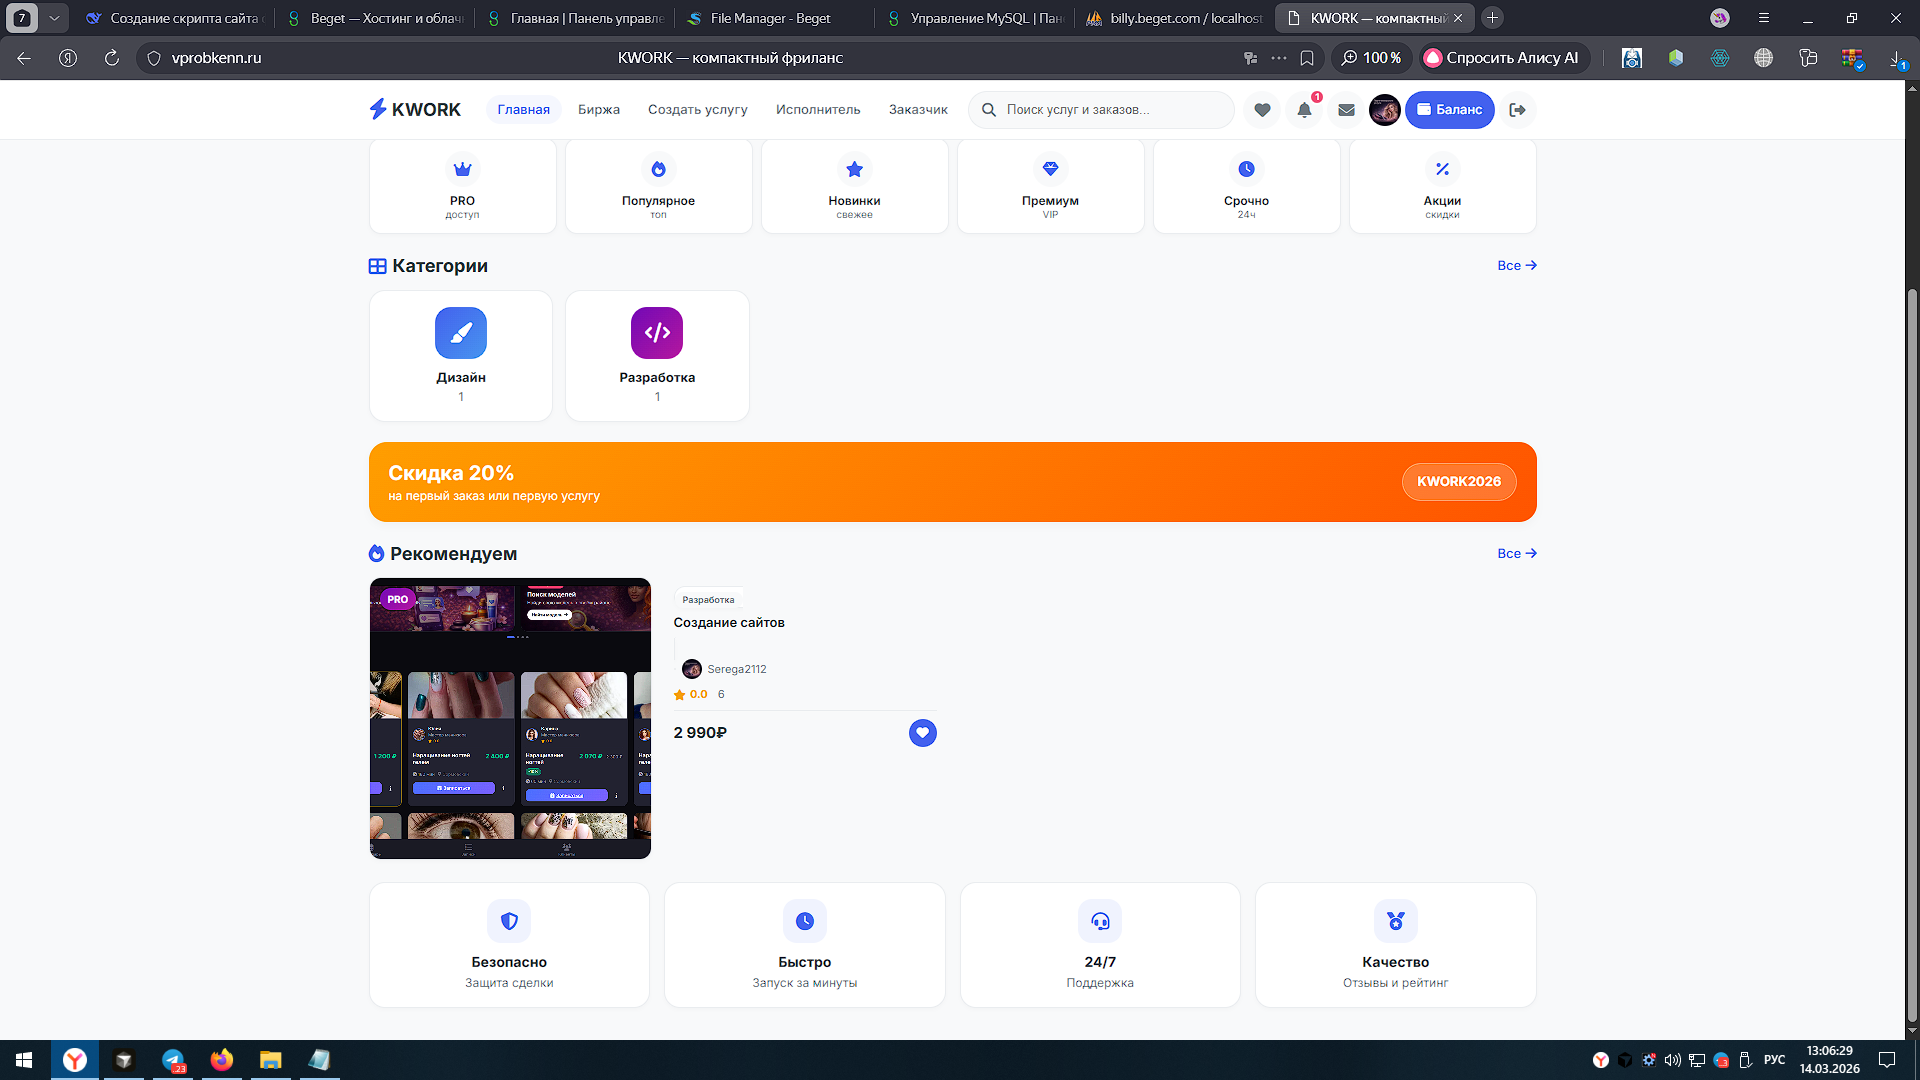
Task: Copy the KWORK2026 promo code
Action: (1459, 482)
